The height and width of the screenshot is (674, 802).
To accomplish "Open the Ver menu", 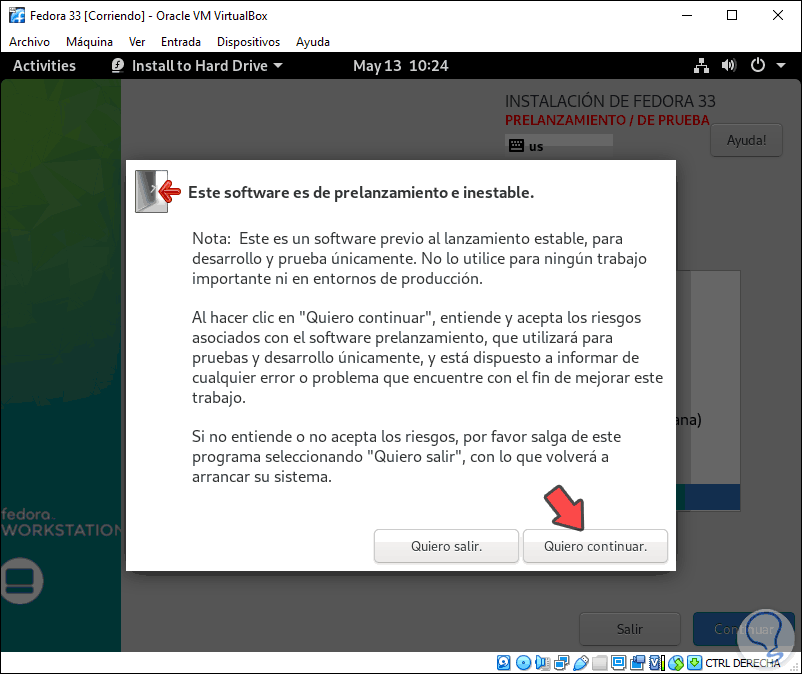I will pyautogui.click(x=137, y=42).
